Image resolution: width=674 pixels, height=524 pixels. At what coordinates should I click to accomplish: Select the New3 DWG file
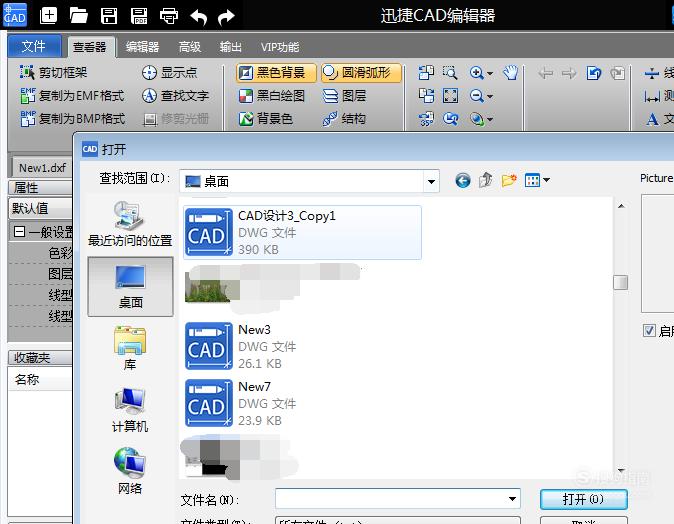241,346
